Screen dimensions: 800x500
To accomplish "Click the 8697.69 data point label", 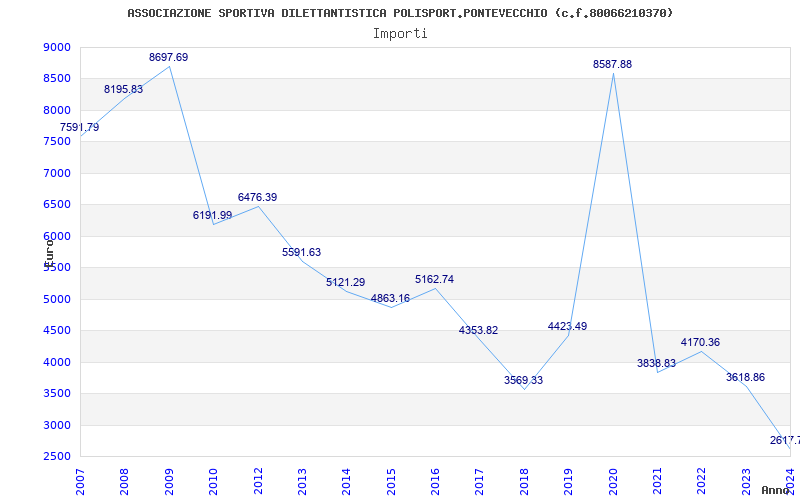I will [x=168, y=58].
